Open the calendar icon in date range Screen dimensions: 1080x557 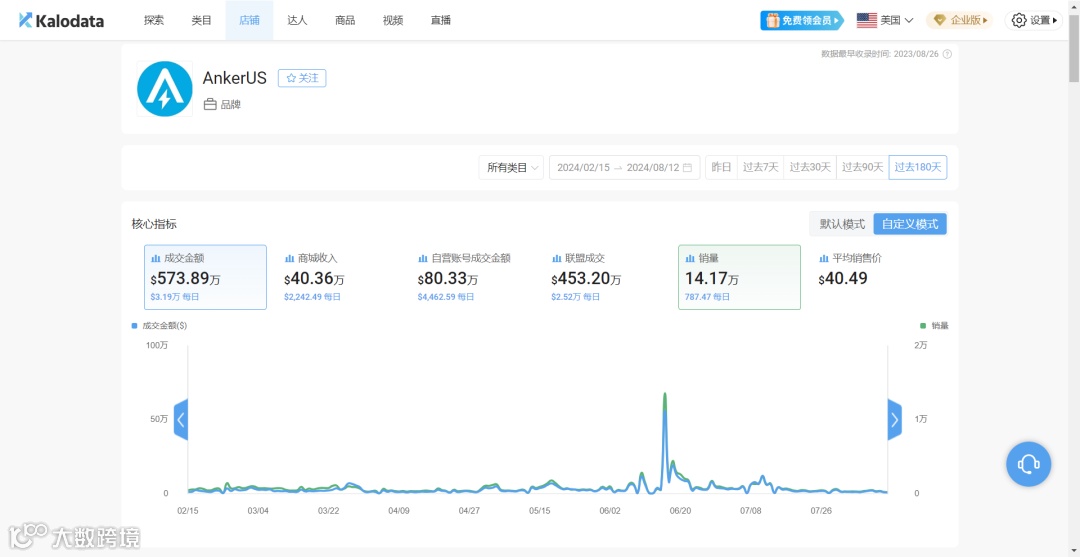point(687,167)
